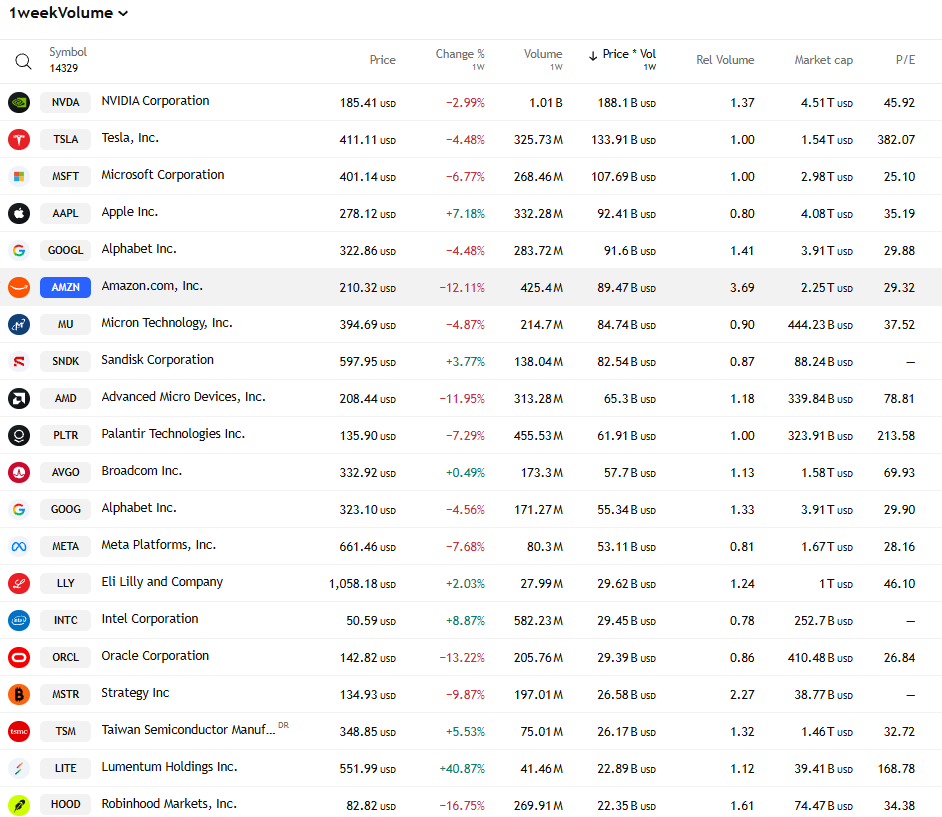
Task: Click the Lumentum logo icon
Action: 19,768
